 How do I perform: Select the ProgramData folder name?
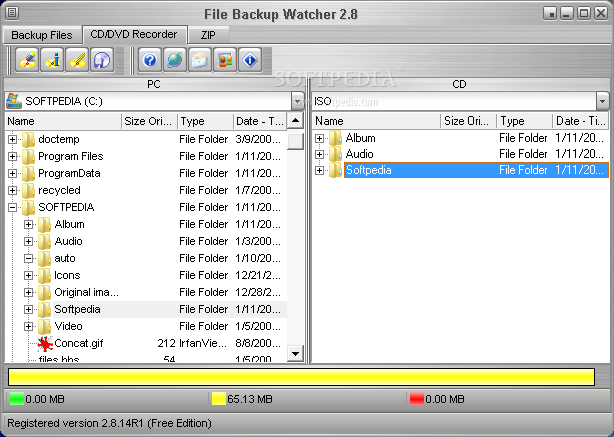pyautogui.click(x=69, y=173)
